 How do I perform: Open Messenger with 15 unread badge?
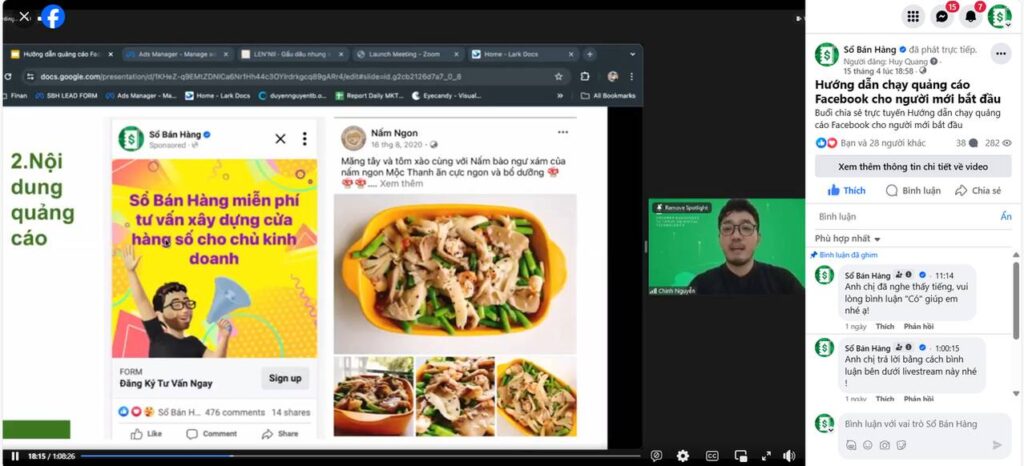[942, 16]
